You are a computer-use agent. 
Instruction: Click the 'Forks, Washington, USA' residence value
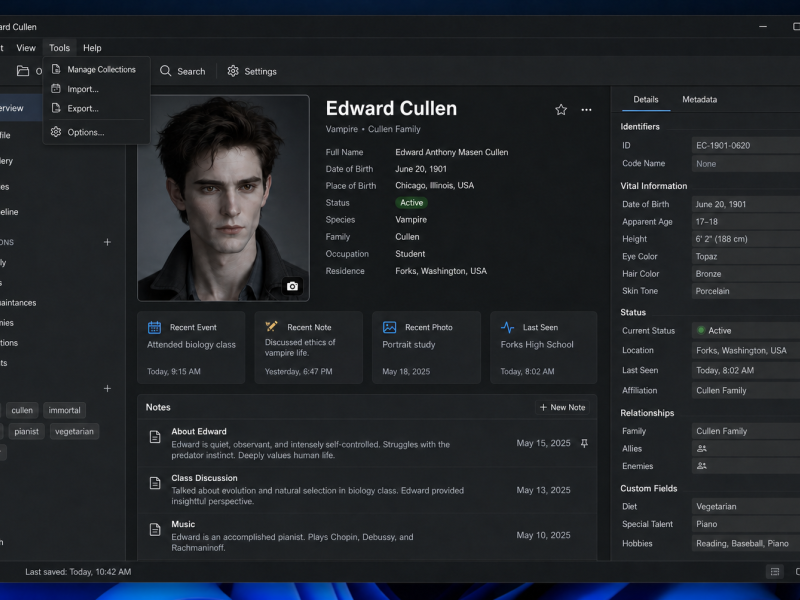click(441, 271)
